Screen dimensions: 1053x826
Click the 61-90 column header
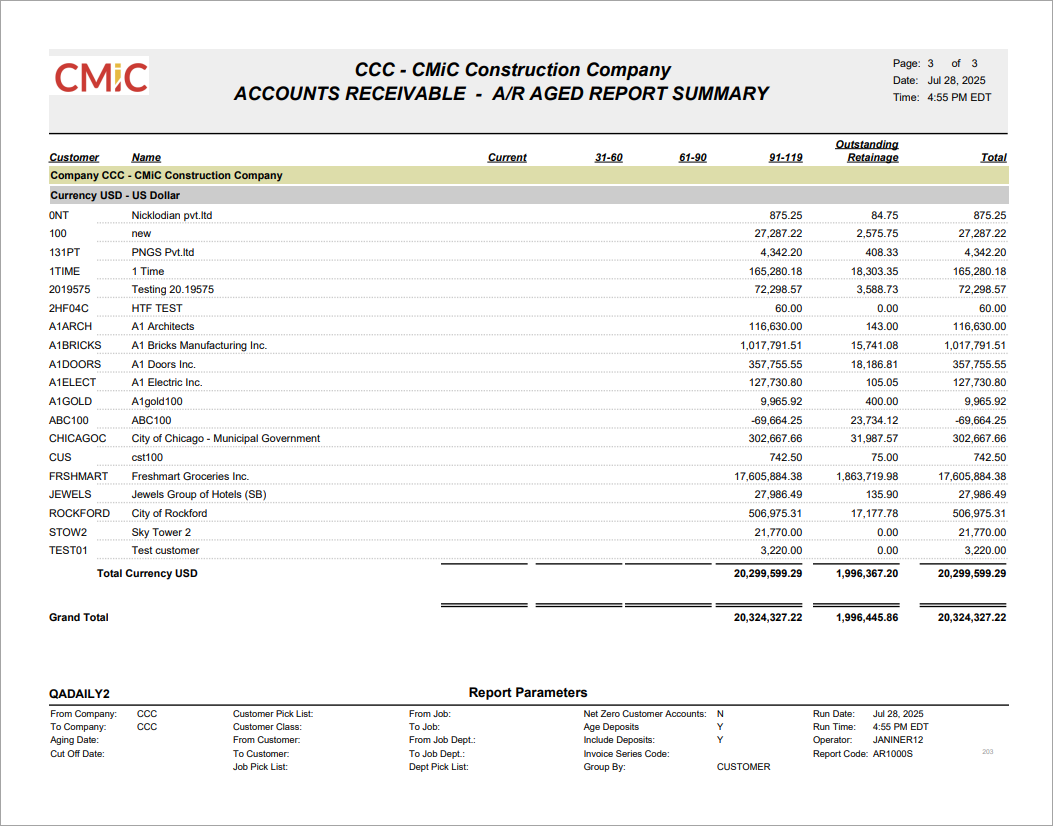tap(691, 157)
